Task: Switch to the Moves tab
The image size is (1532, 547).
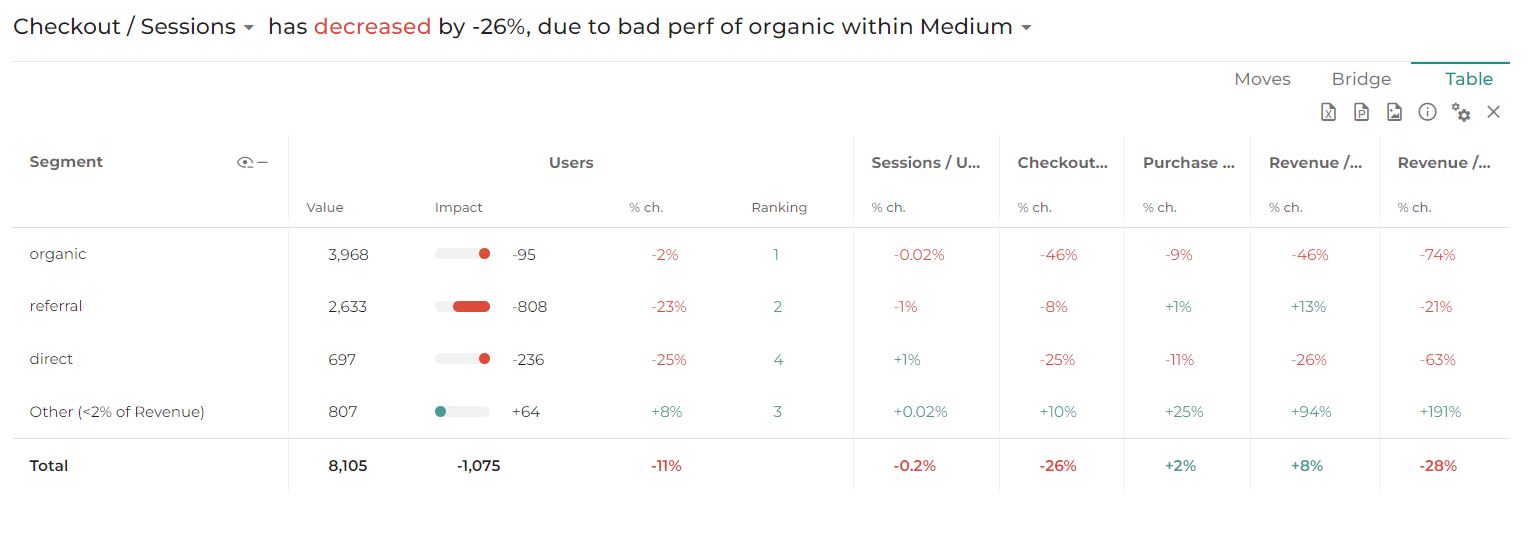Action: [x=1262, y=79]
